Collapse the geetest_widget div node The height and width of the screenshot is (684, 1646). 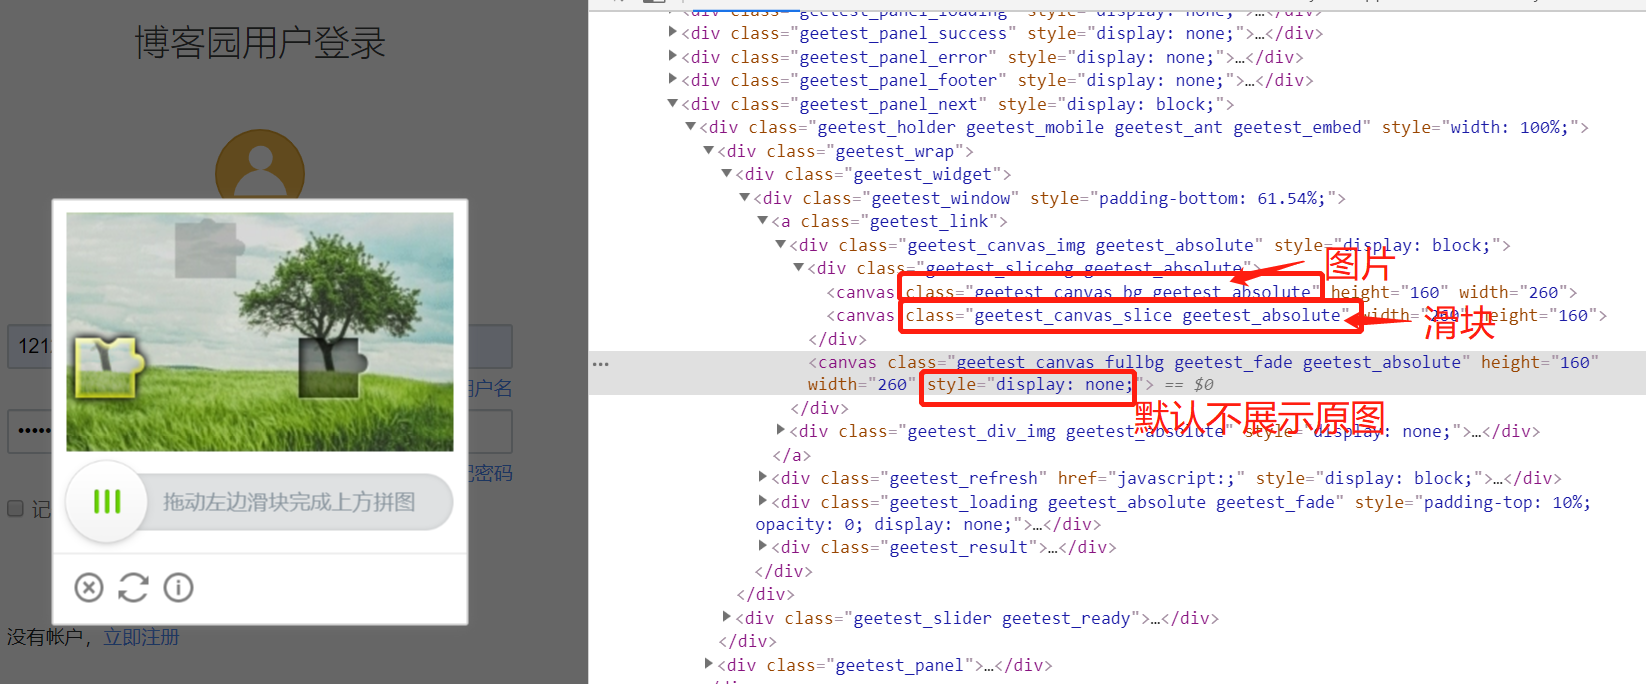(x=727, y=172)
